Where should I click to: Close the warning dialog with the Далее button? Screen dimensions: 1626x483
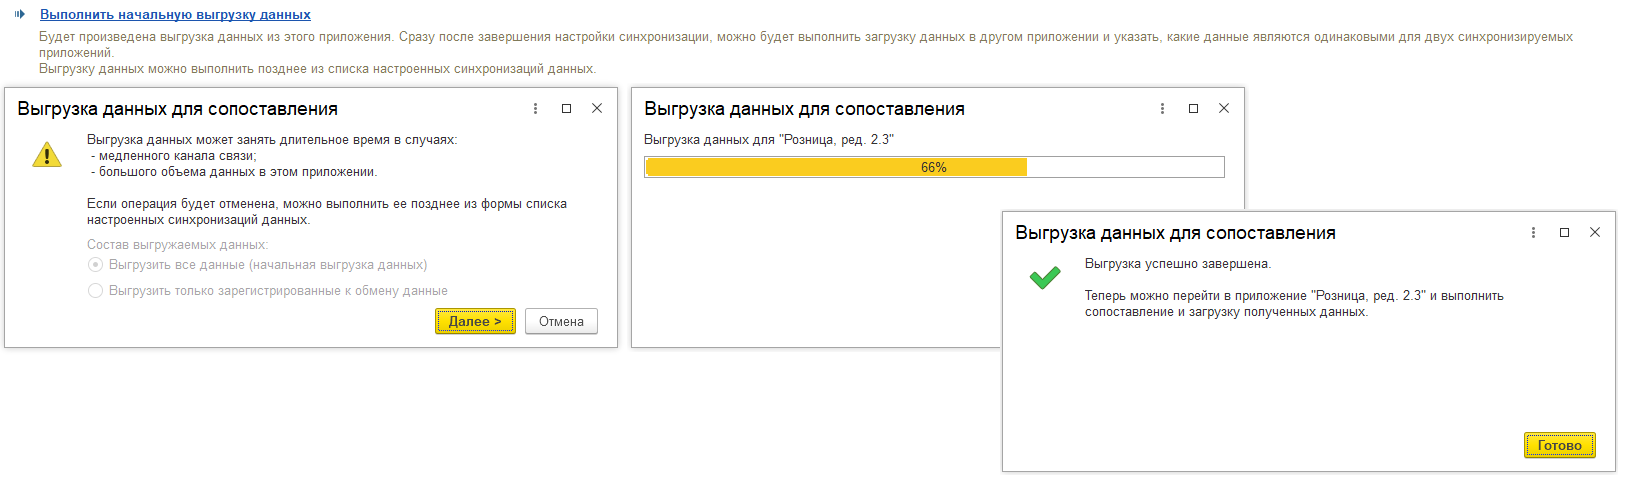click(x=597, y=109)
